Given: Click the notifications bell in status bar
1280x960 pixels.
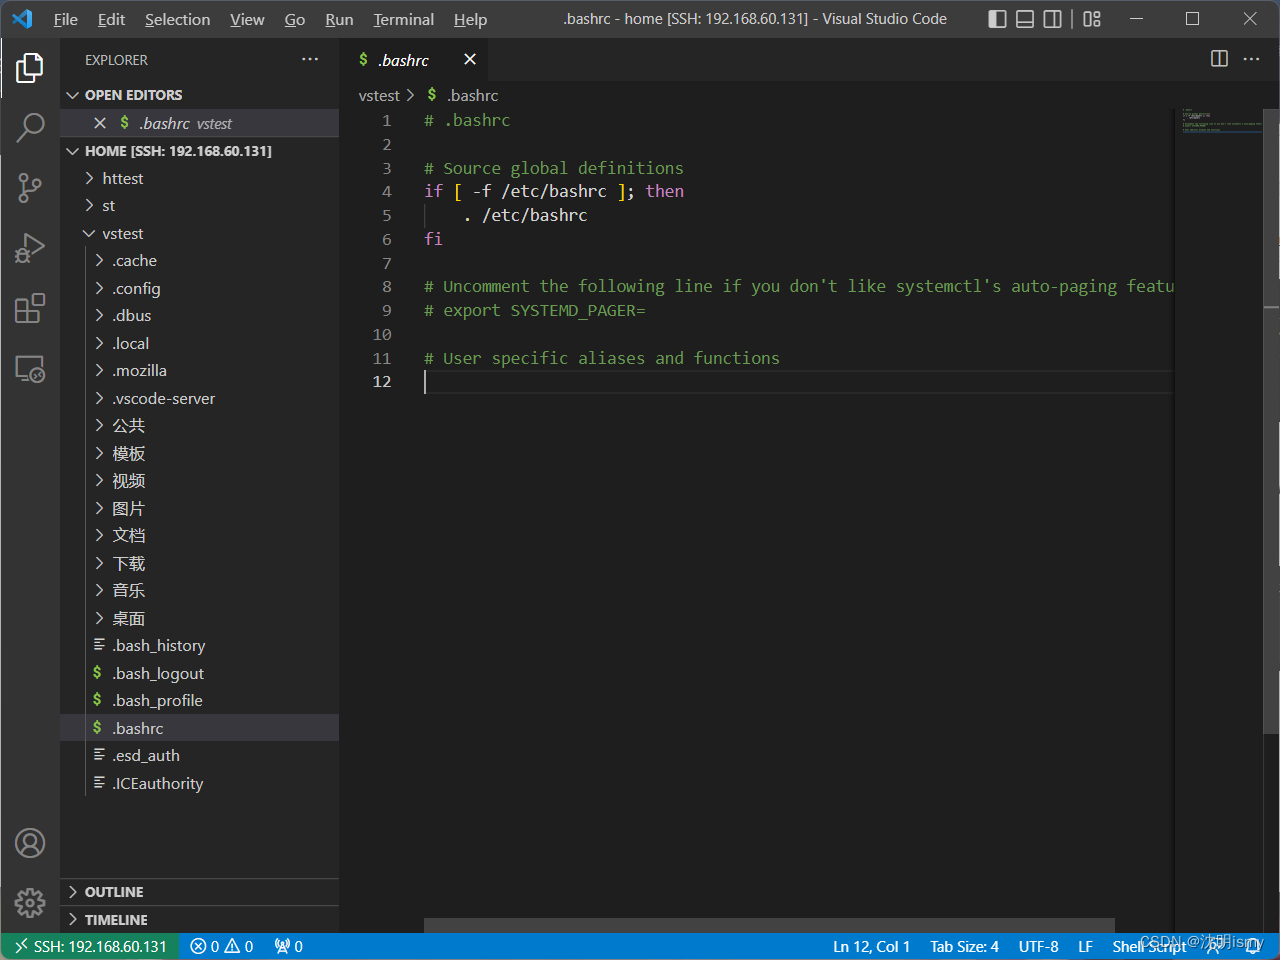Looking at the screenshot, I should point(1253,946).
